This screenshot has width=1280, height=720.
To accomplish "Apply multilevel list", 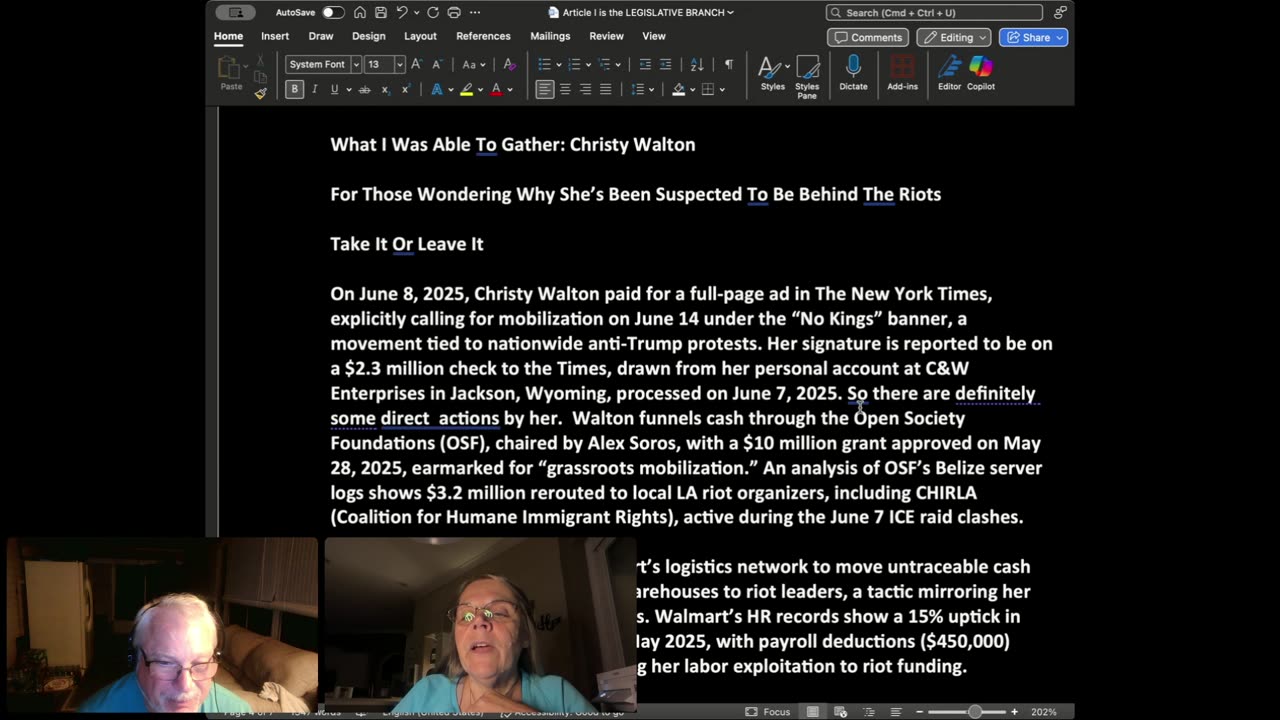I will tap(604, 64).
